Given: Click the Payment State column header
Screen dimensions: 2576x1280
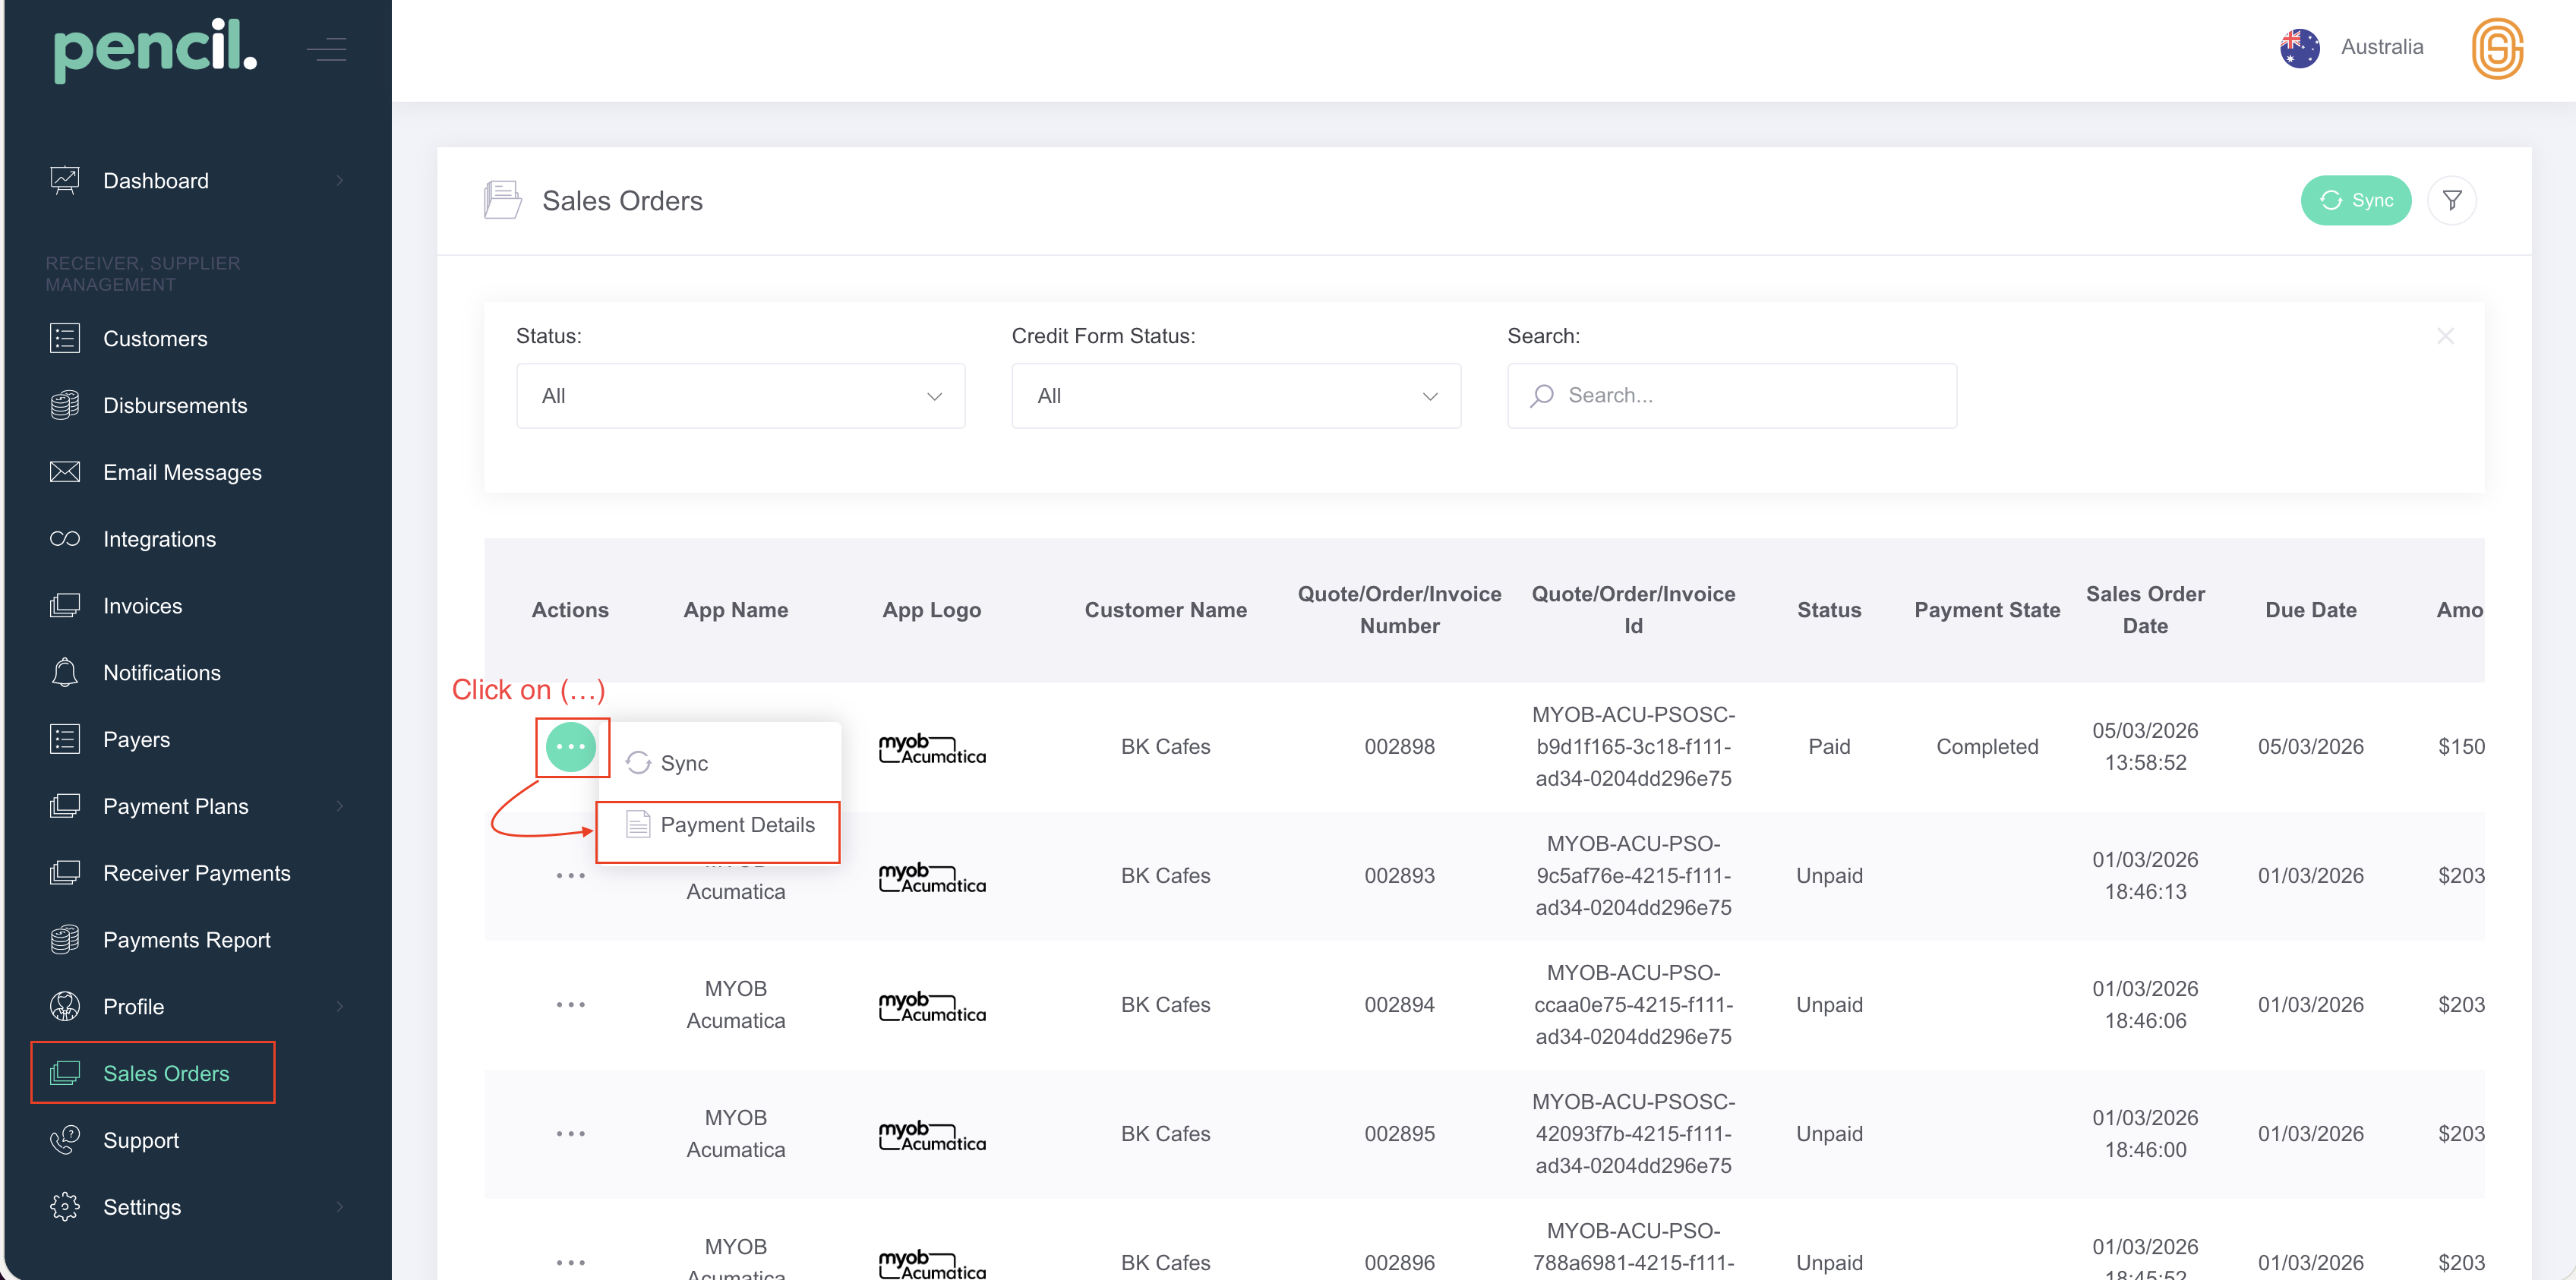Looking at the screenshot, I should (1986, 610).
